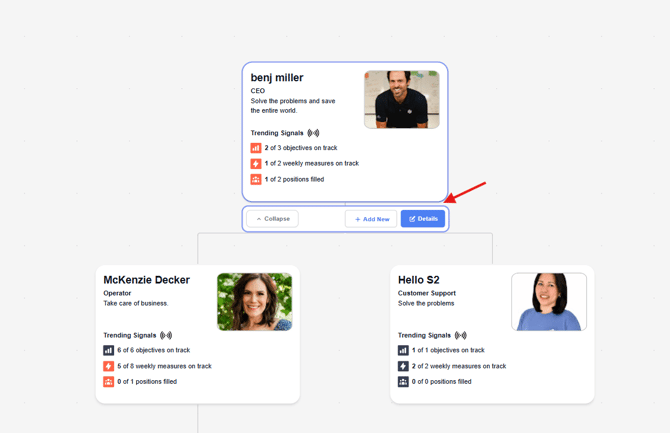Click the Trending Signals broadcast icon on McKenzie Decker's card
The height and width of the screenshot is (433, 670).
pyautogui.click(x=166, y=336)
